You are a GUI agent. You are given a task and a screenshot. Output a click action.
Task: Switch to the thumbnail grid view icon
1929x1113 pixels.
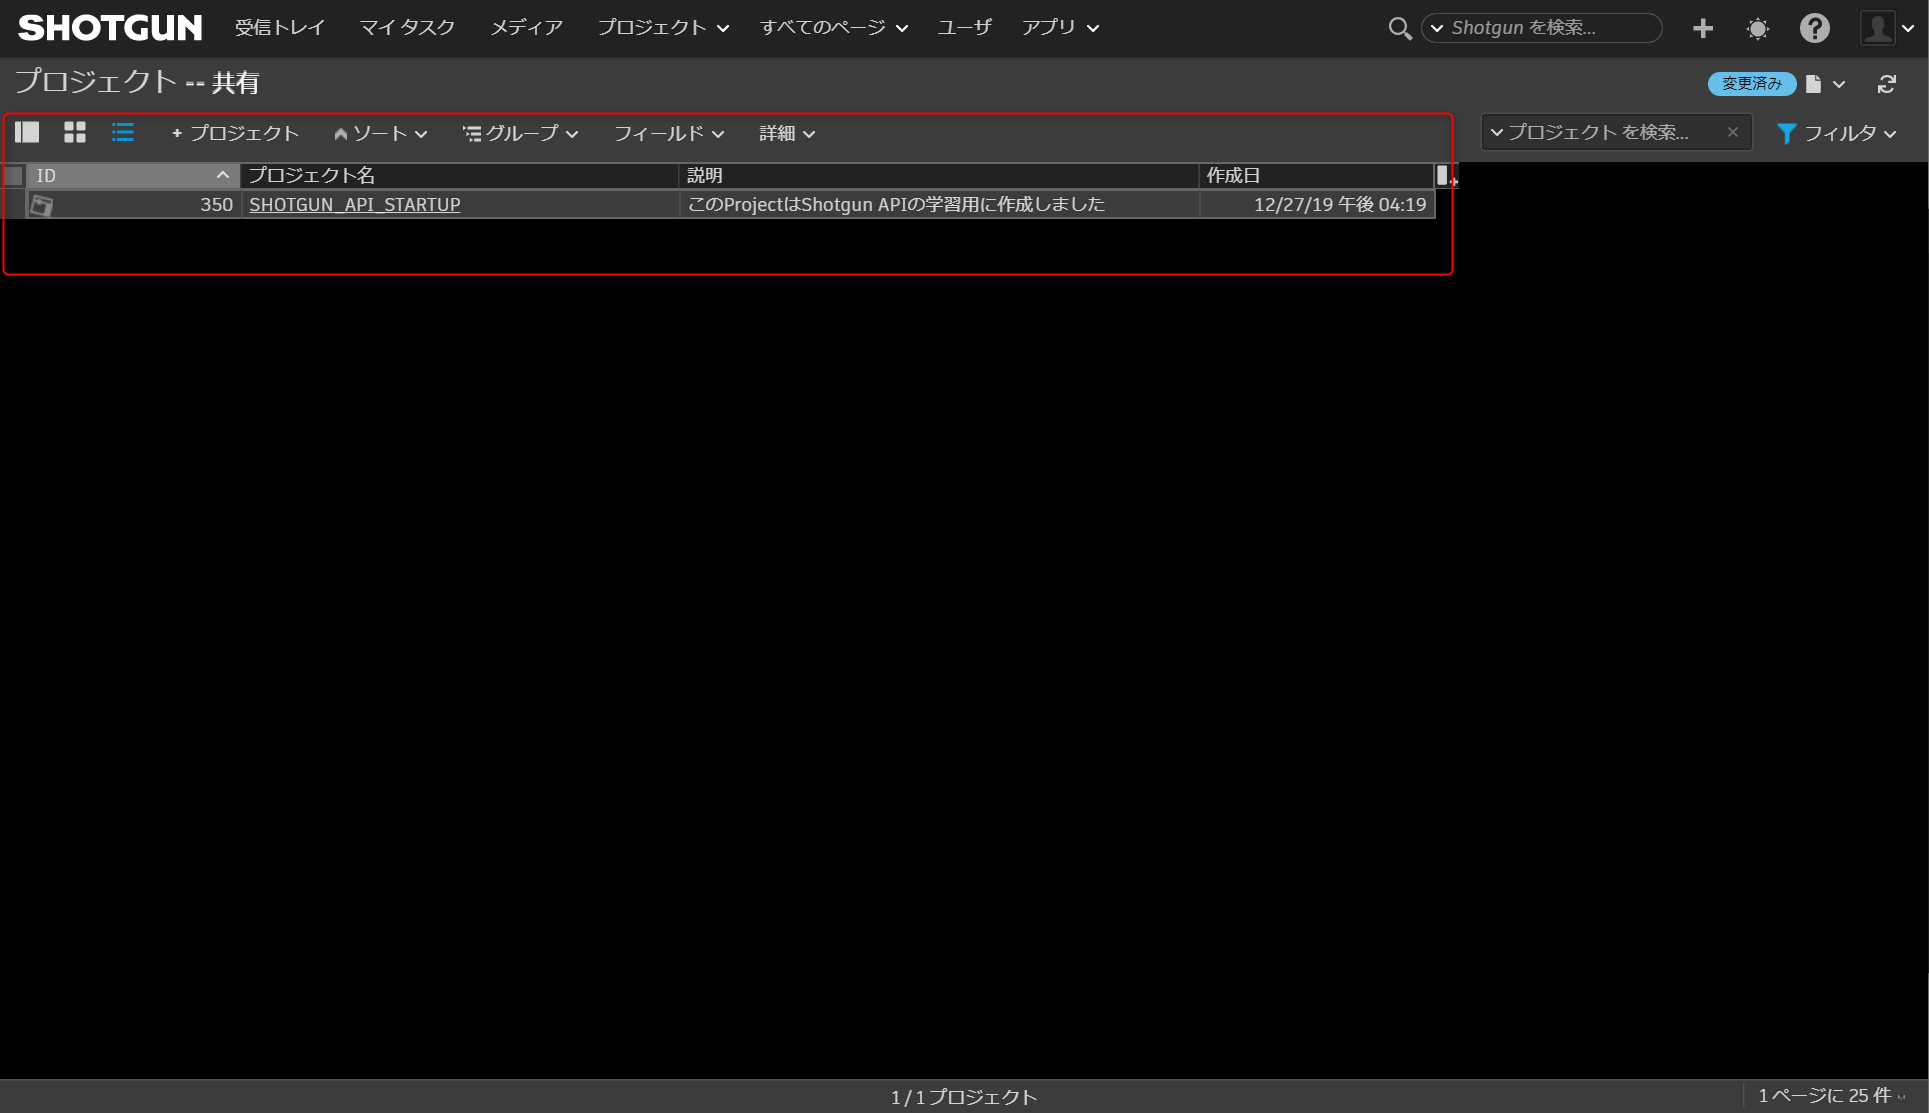coord(75,132)
